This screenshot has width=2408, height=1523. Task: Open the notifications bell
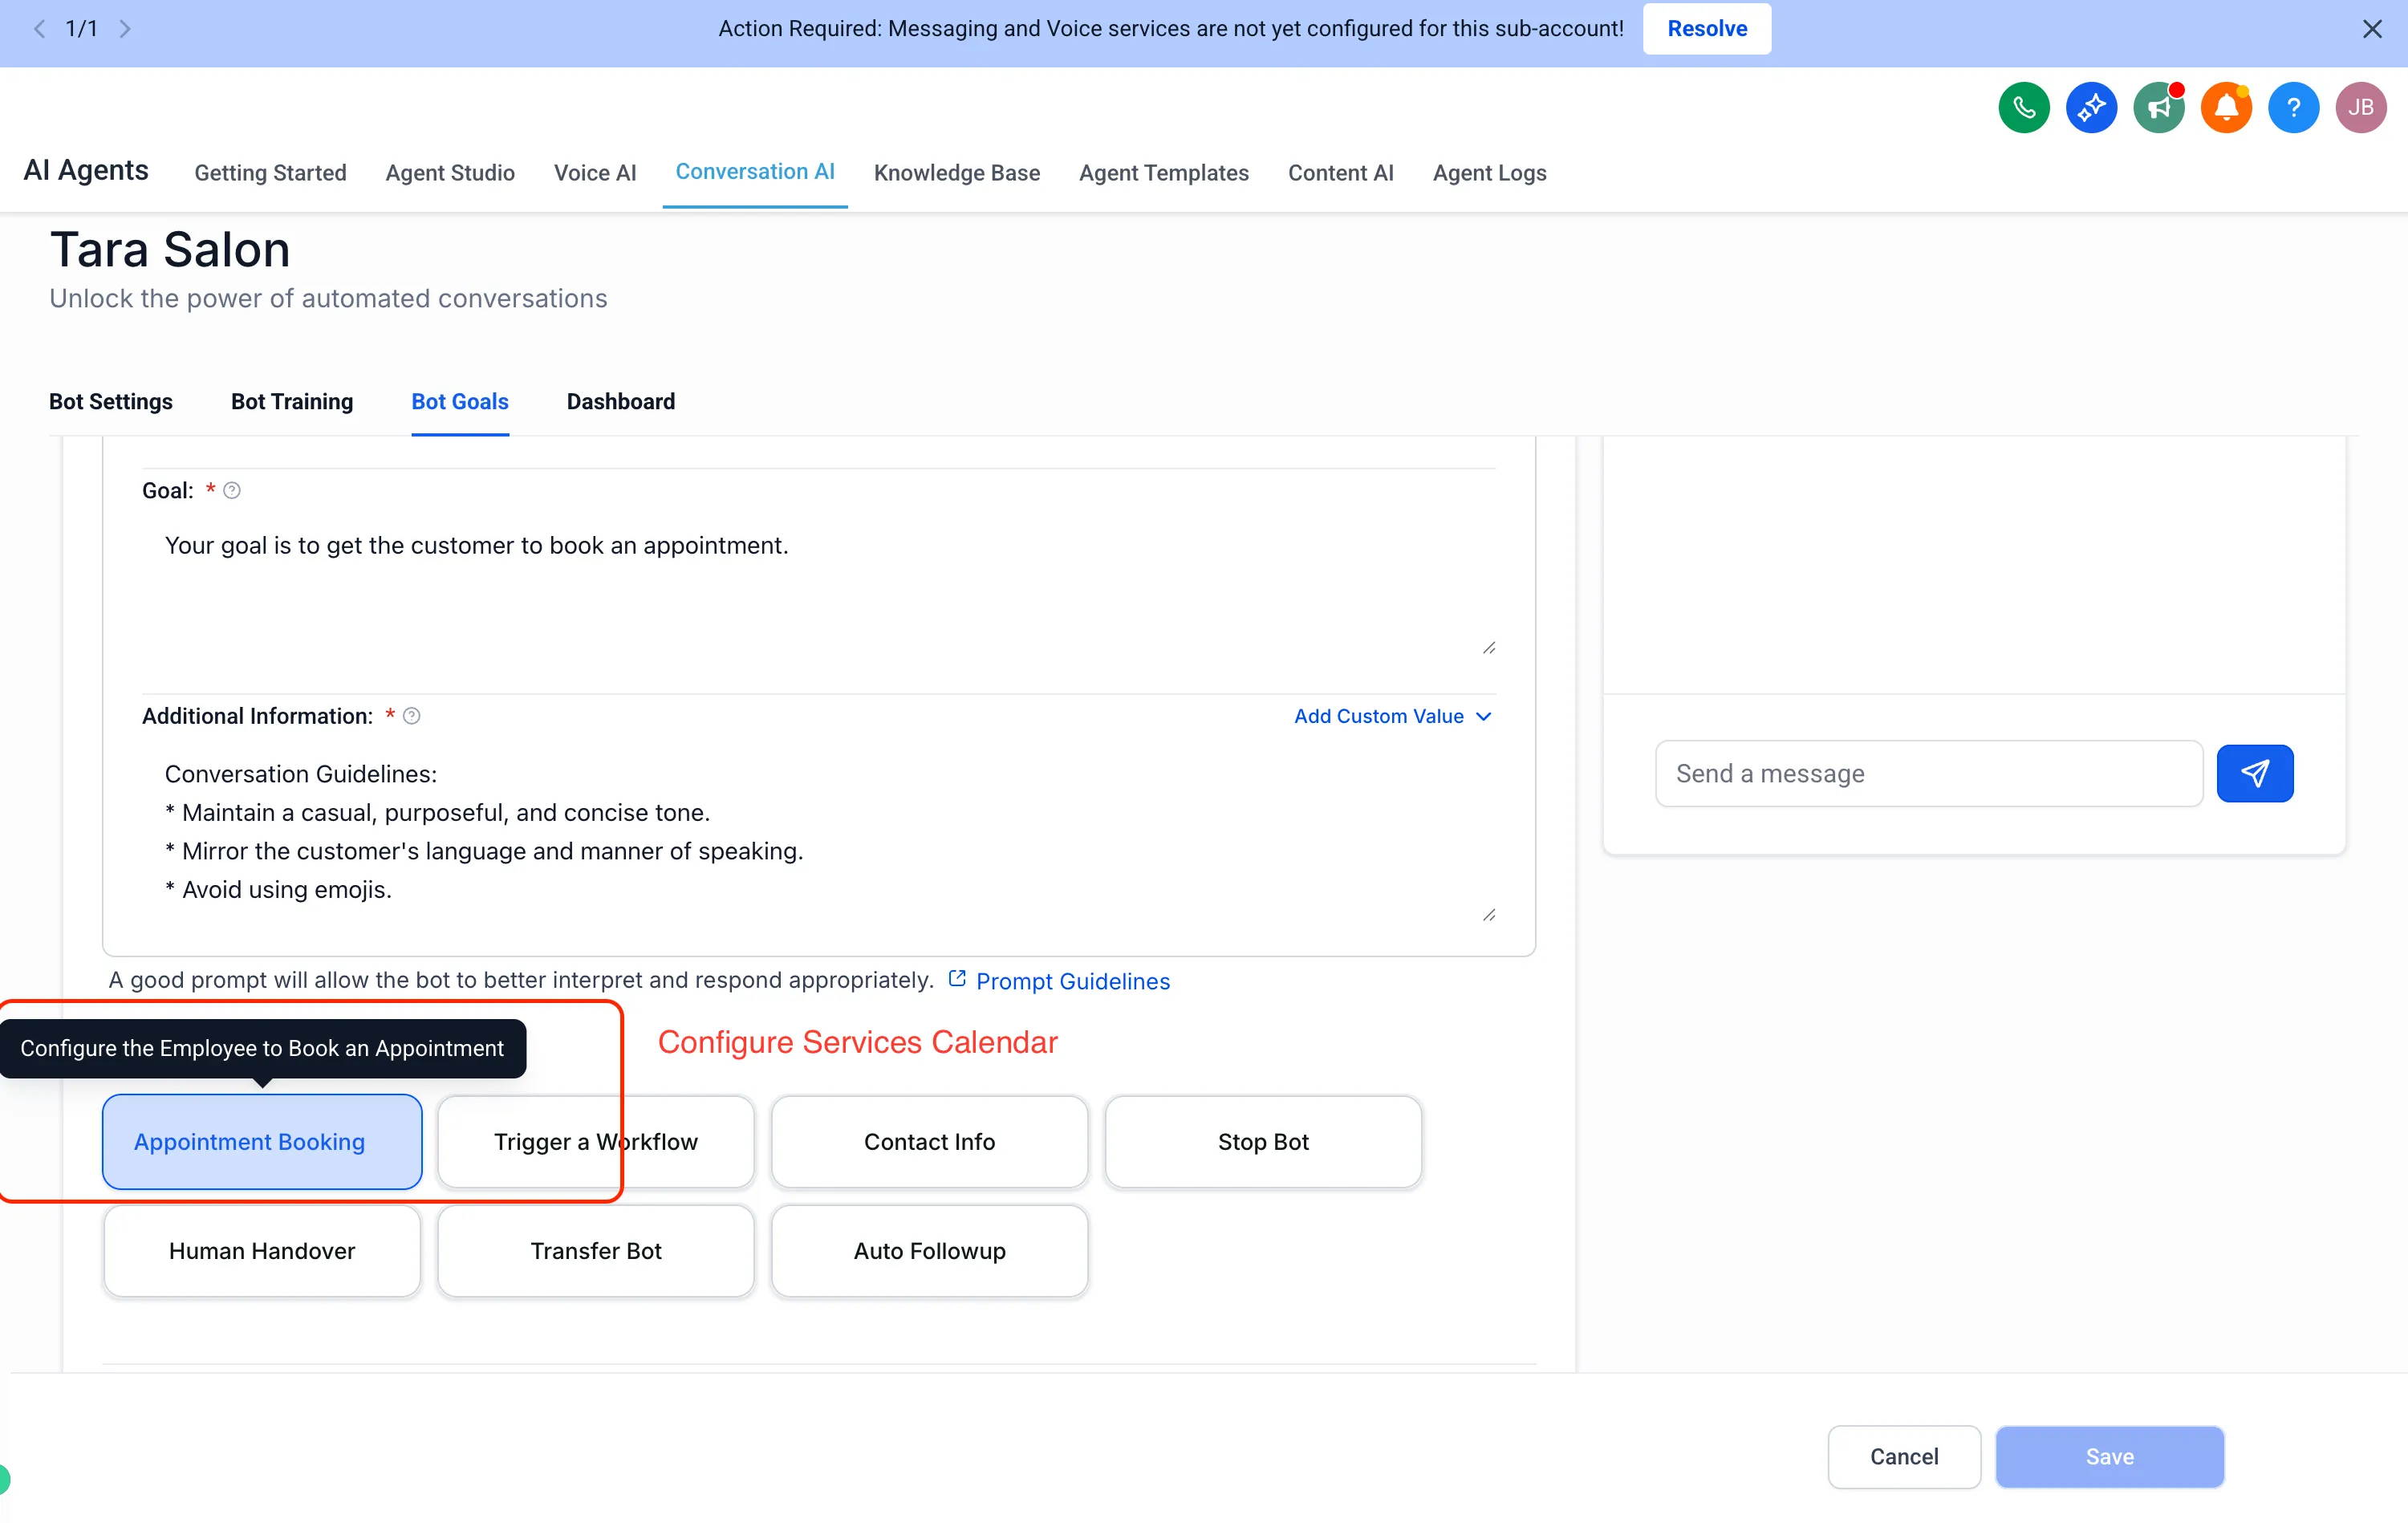coord(2226,107)
